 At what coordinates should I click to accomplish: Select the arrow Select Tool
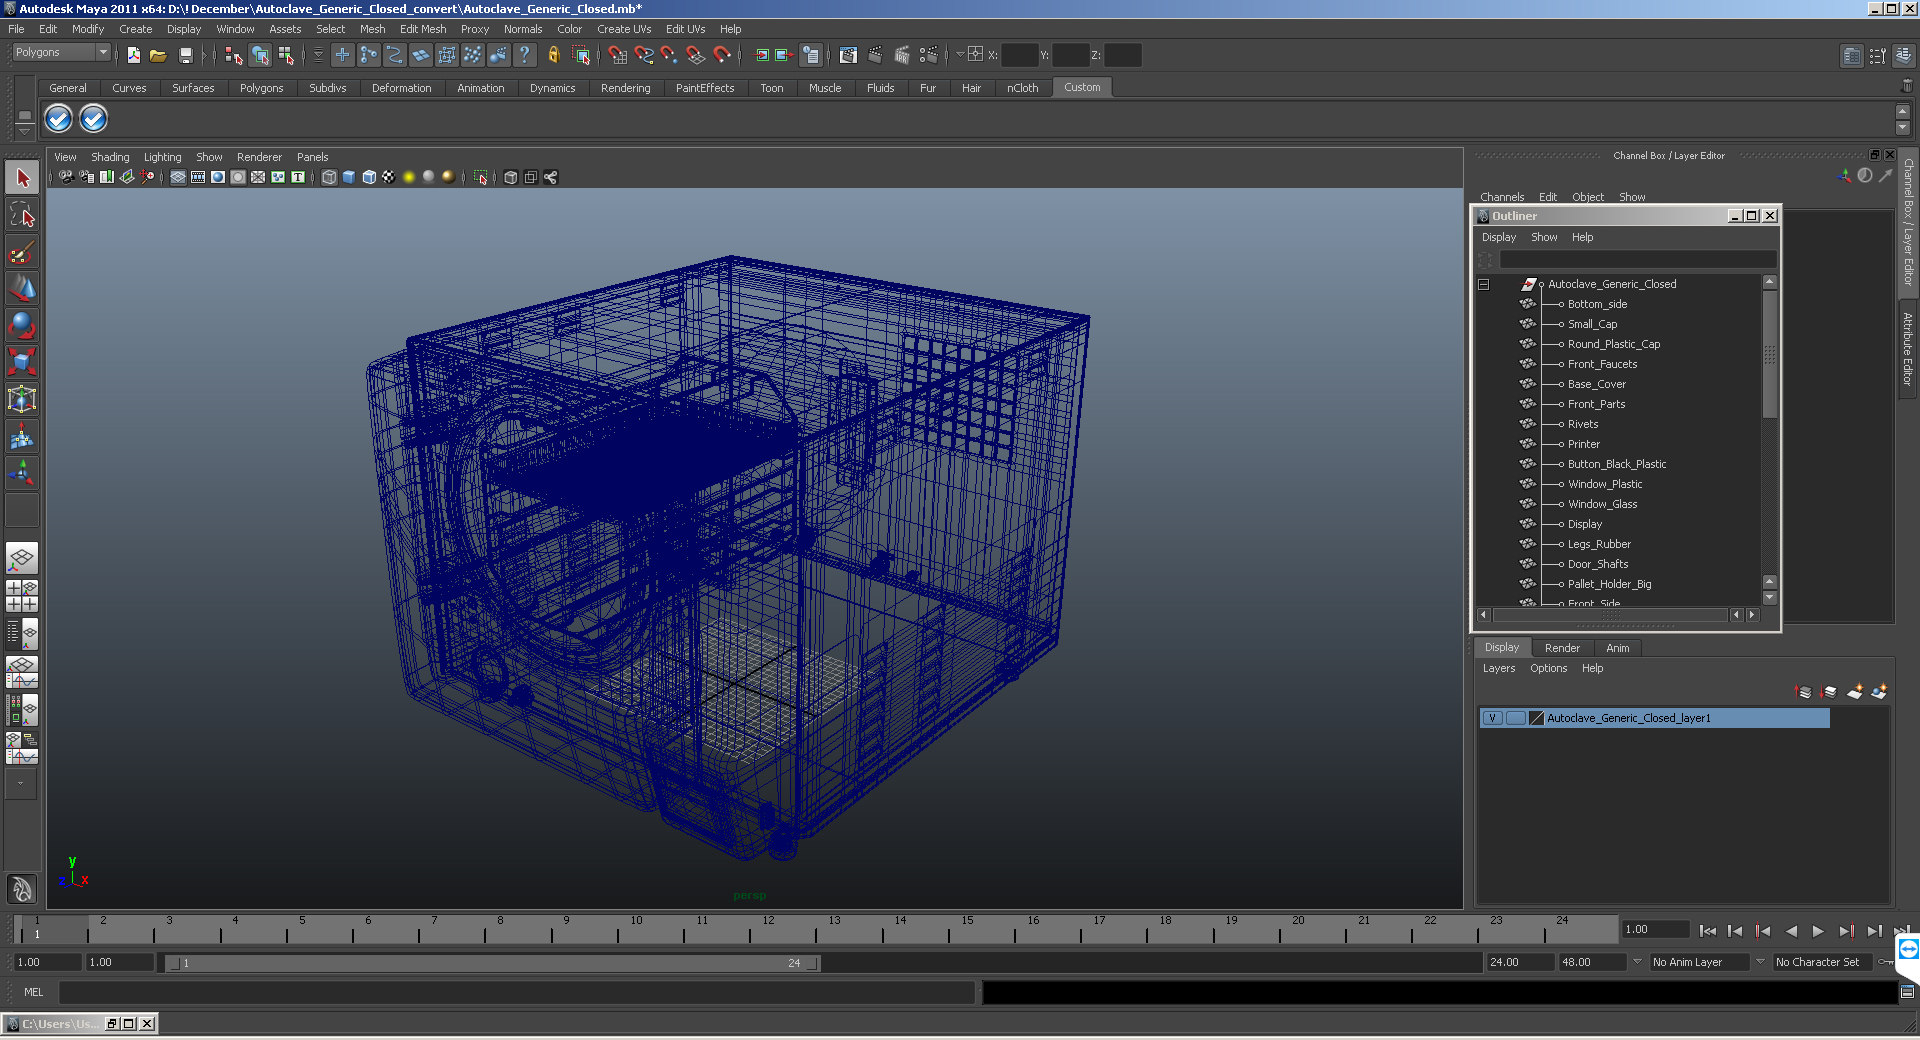tap(22, 178)
